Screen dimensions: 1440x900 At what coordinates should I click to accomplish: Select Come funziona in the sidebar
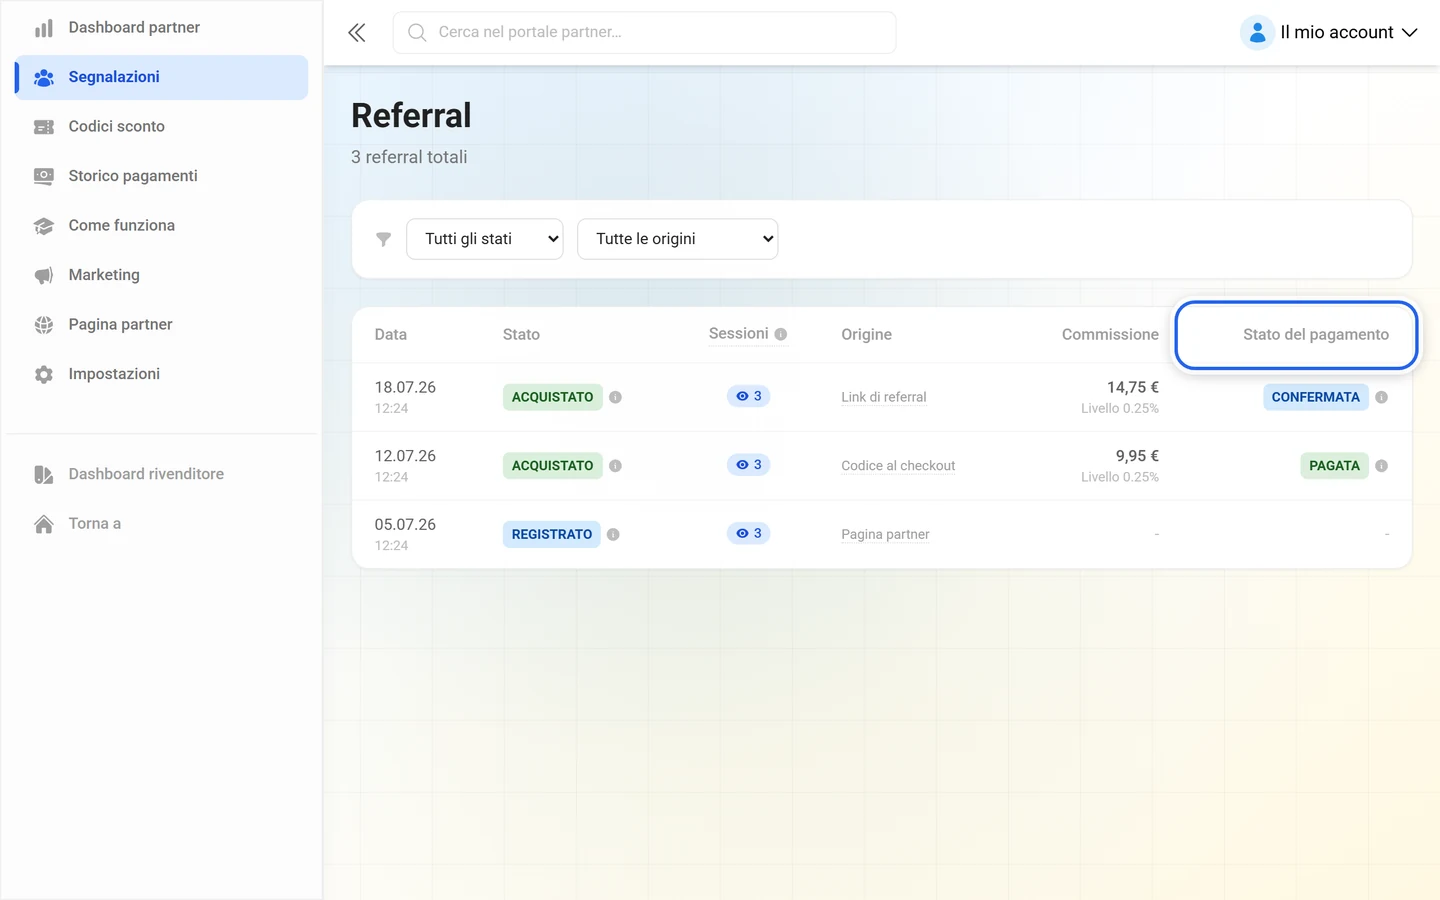tap(162, 226)
